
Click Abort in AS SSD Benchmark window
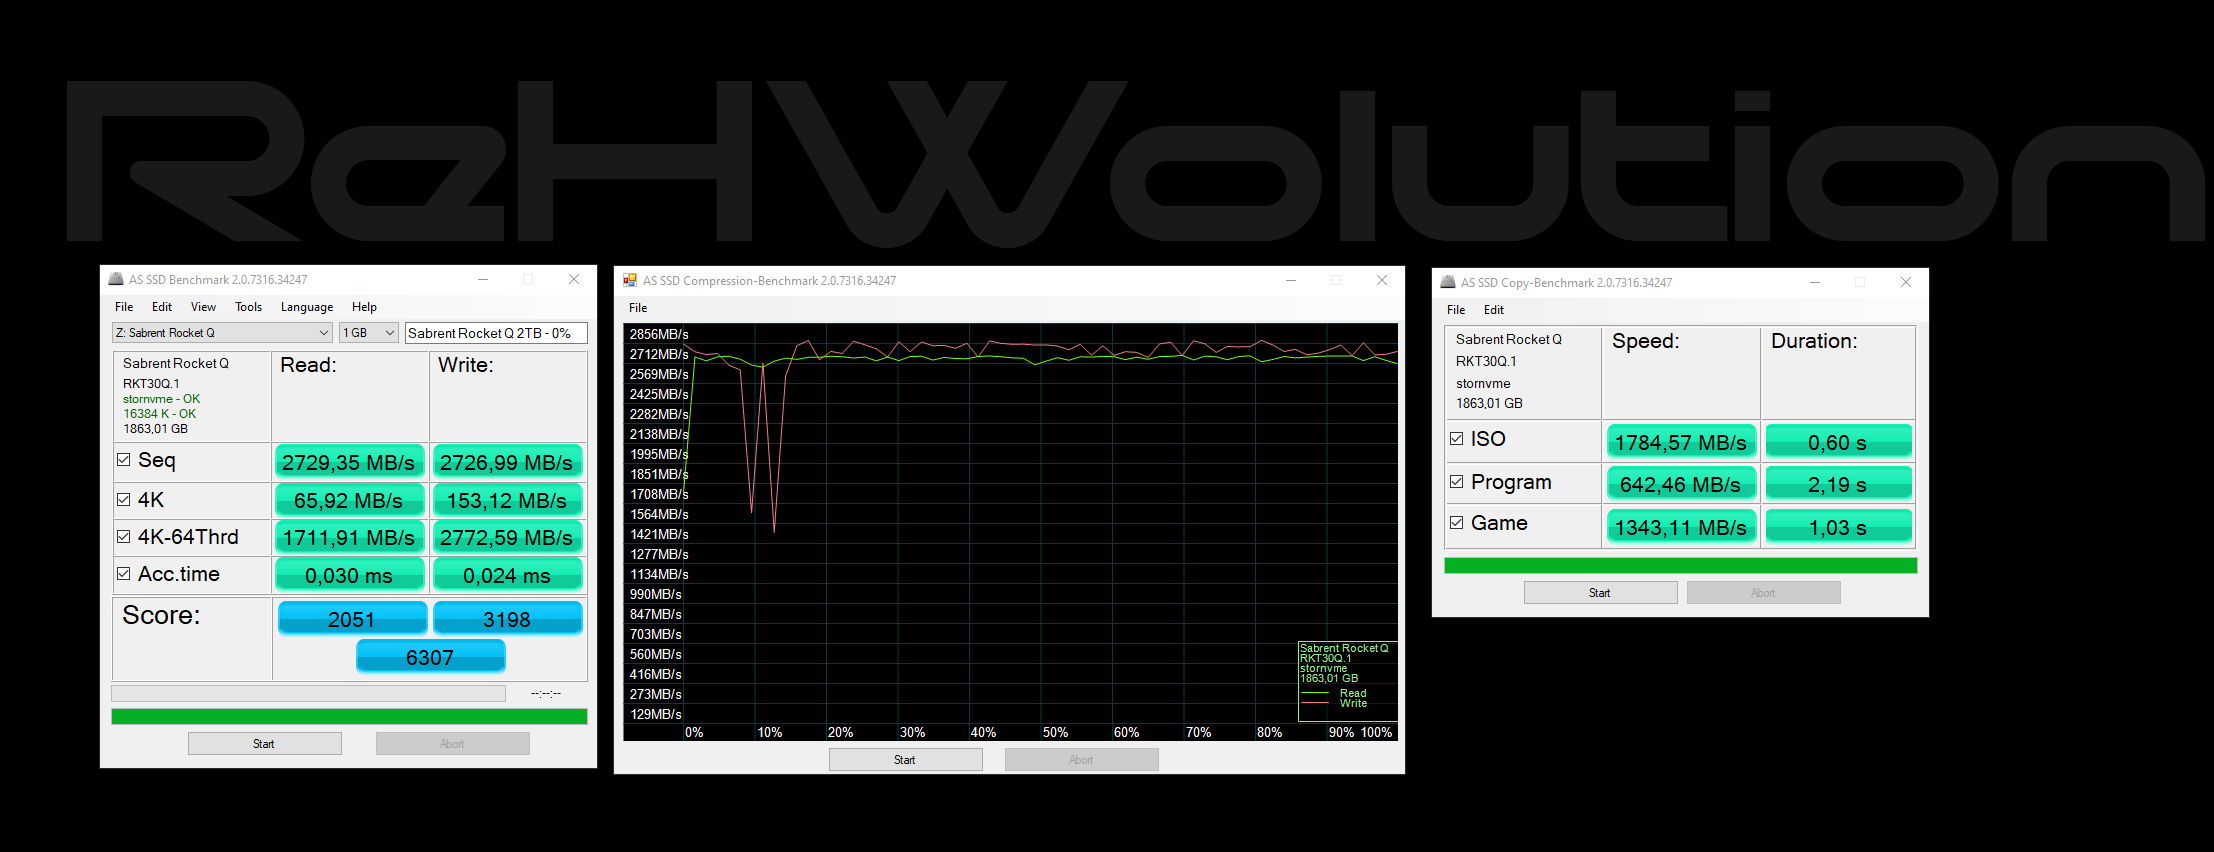[x=453, y=744]
